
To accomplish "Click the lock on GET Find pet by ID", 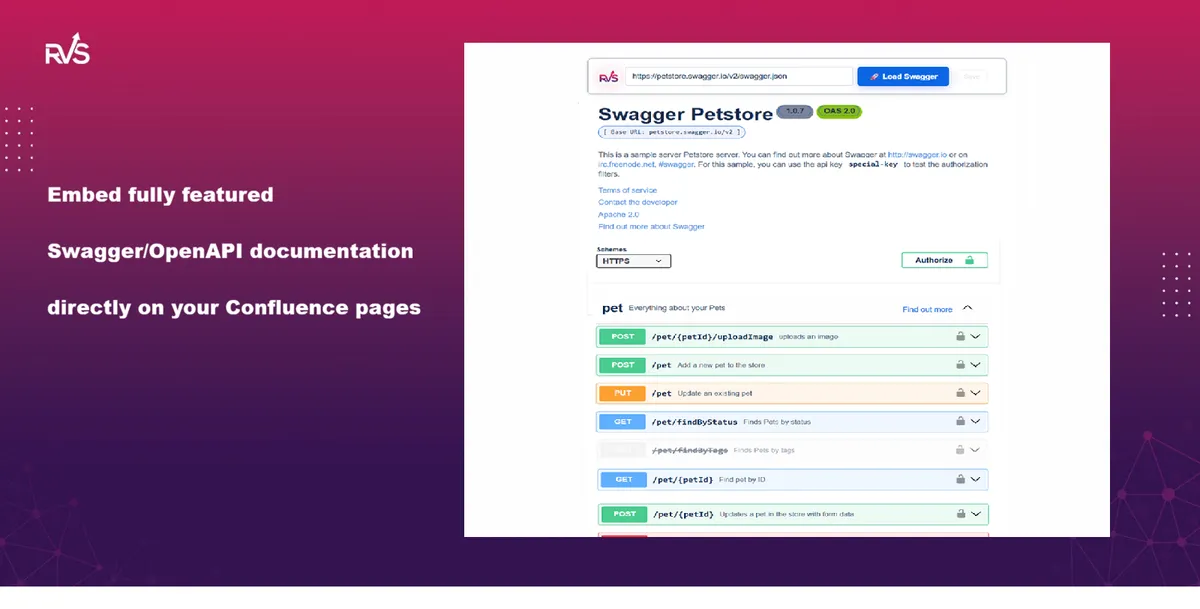I will point(960,479).
